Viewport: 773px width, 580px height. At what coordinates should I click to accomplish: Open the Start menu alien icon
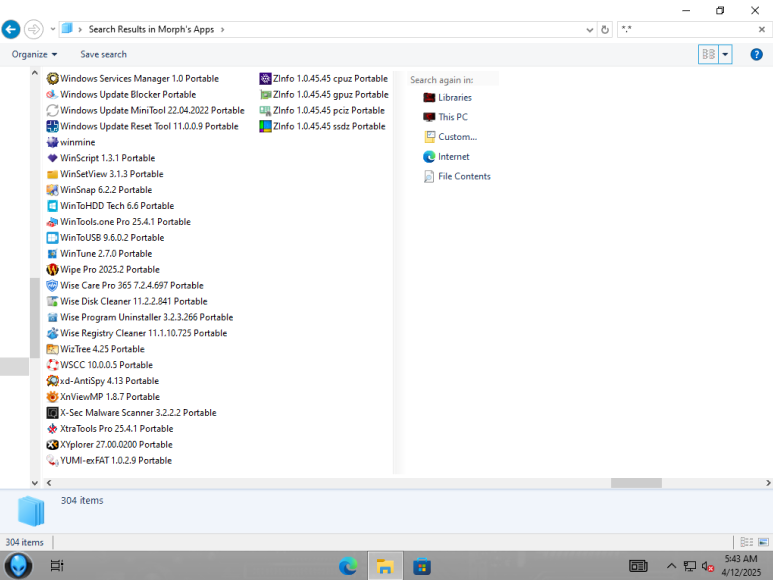[x=19, y=566]
